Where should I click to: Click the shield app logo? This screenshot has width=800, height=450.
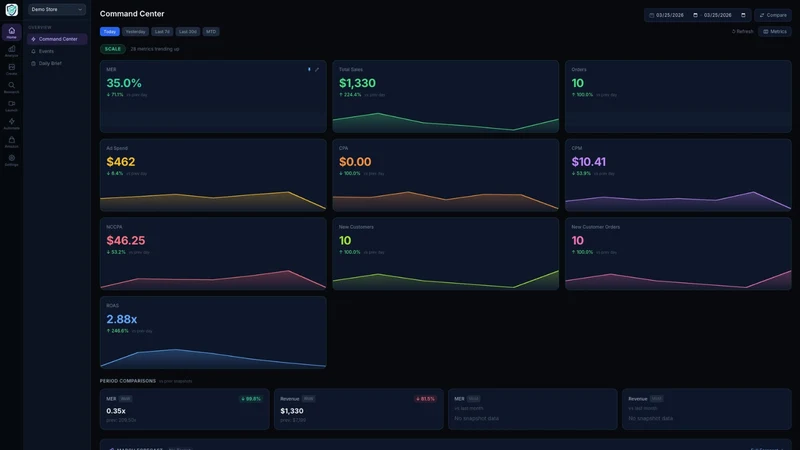coord(11,10)
